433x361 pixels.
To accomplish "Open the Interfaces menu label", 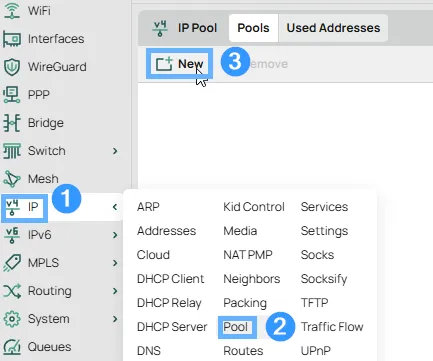I will [x=56, y=39].
